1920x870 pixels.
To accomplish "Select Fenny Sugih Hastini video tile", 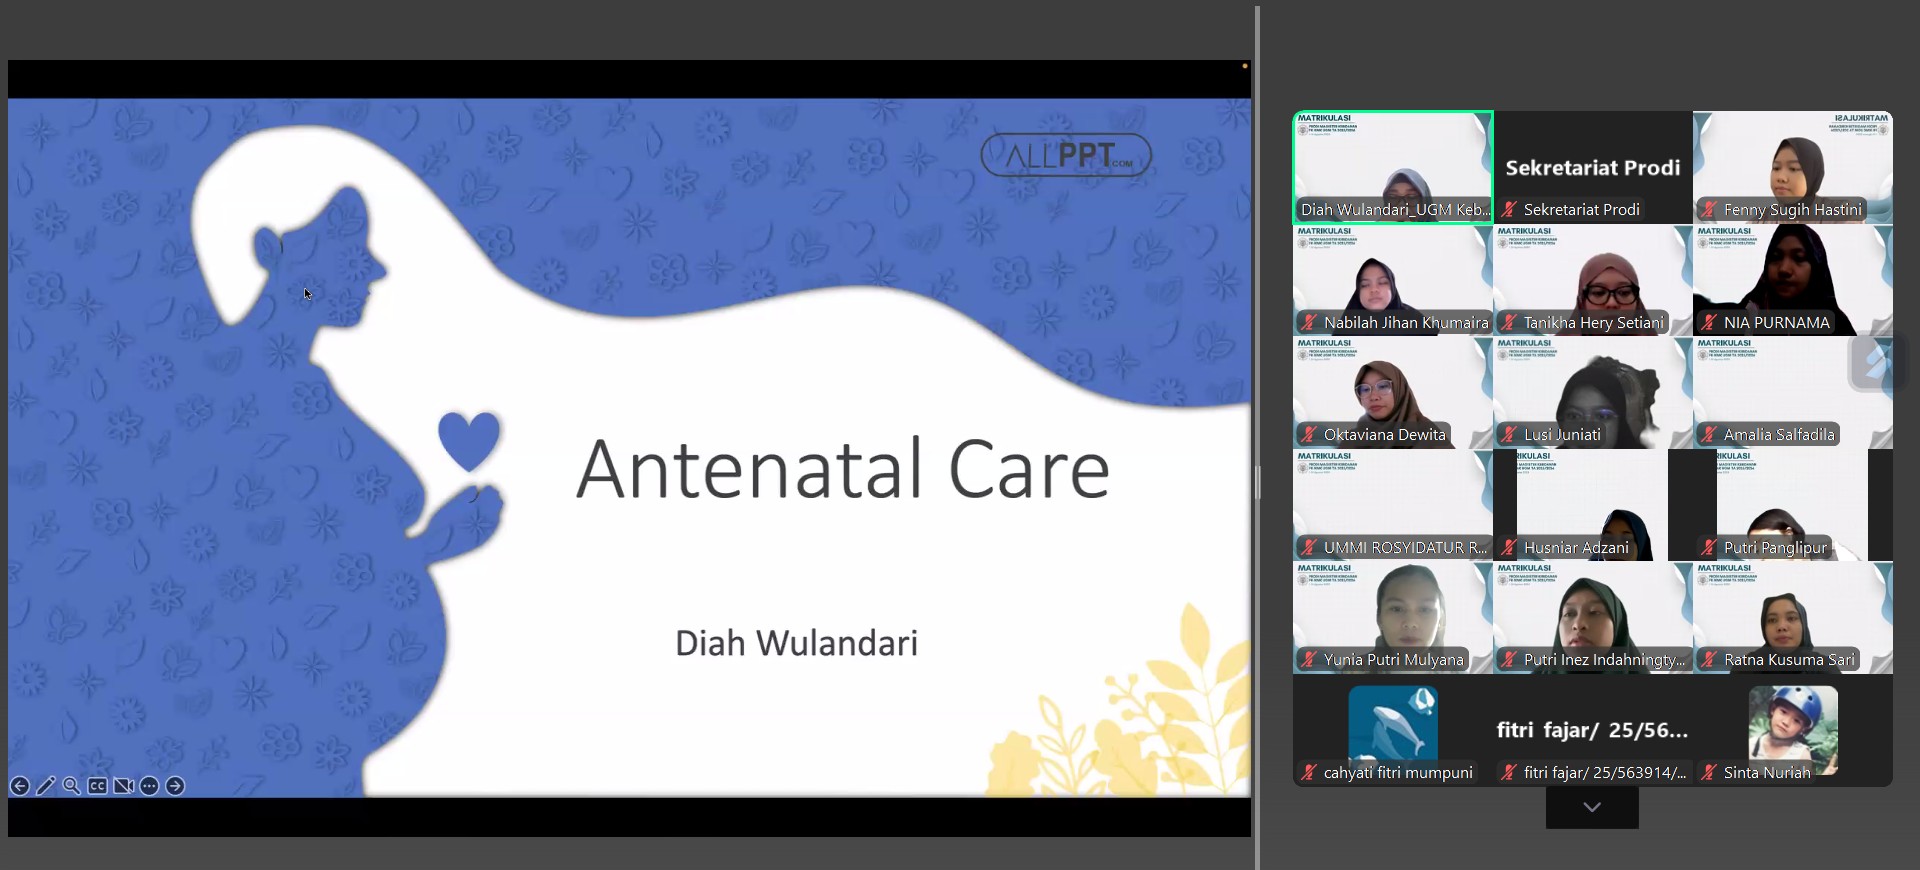I will click(x=1792, y=165).
